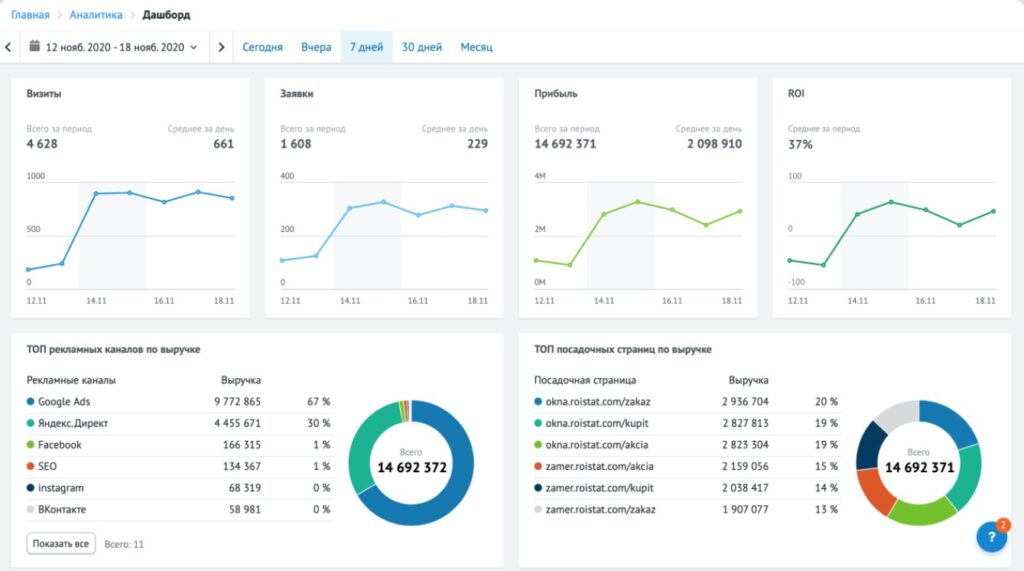1024x571 pixels.
Task: Click the ВКонтакте channel row label
Action: [62, 510]
